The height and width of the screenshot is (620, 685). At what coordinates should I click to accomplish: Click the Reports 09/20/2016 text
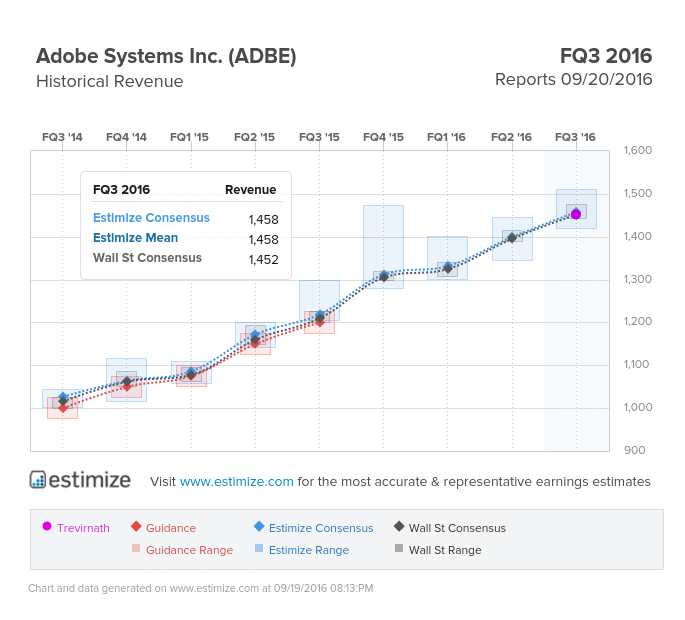(x=573, y=80)
